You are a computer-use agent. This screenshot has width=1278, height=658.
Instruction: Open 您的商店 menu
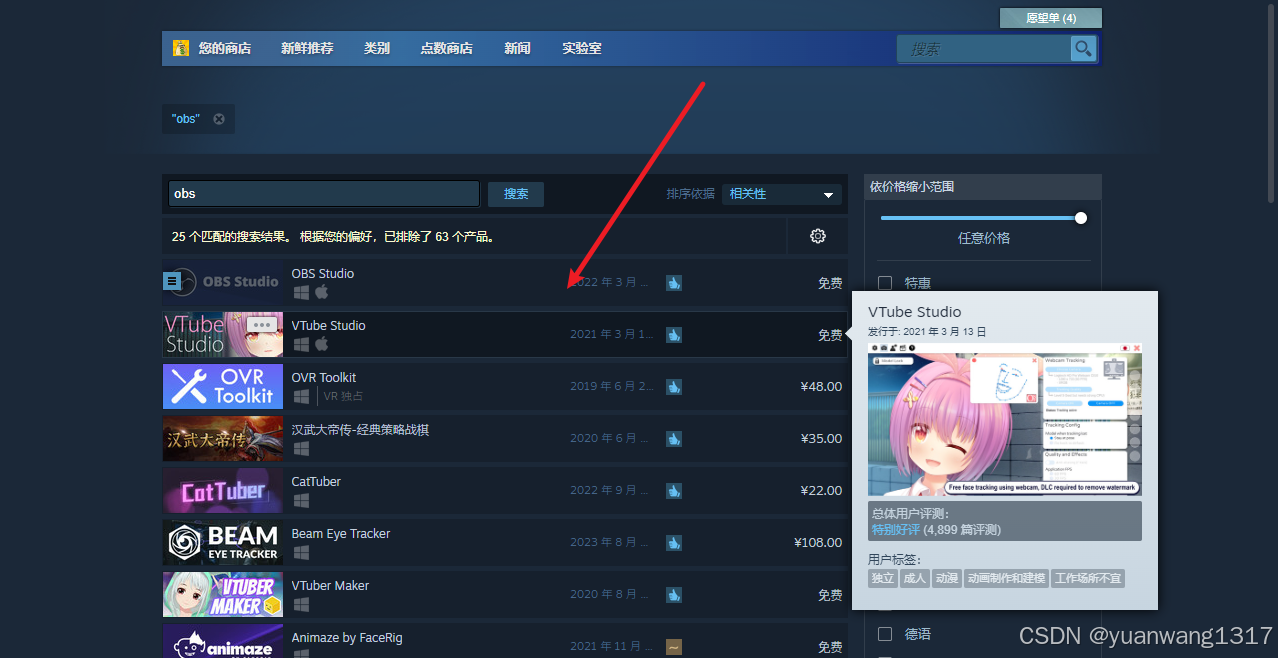(x=225, y=48)
